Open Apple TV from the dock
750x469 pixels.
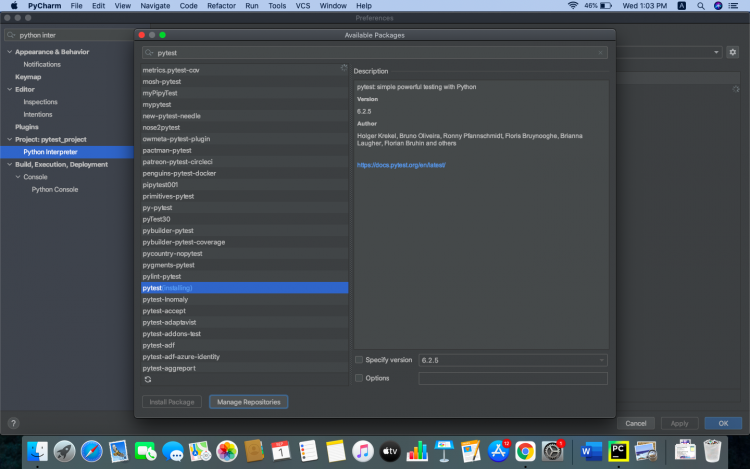click(x=390, y=451)
